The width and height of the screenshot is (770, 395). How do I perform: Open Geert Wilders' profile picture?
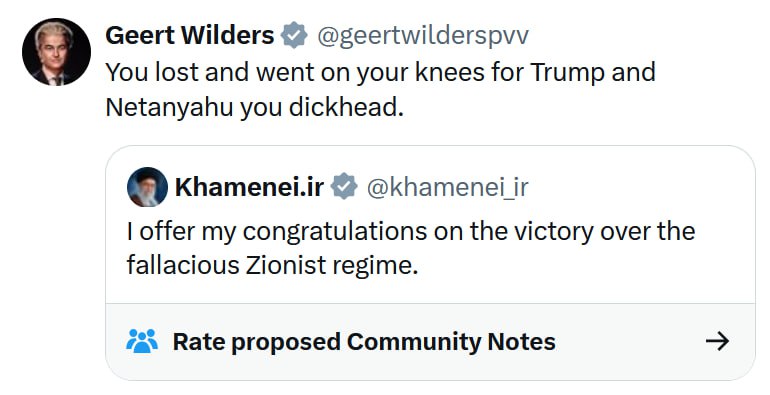point(56,52)
